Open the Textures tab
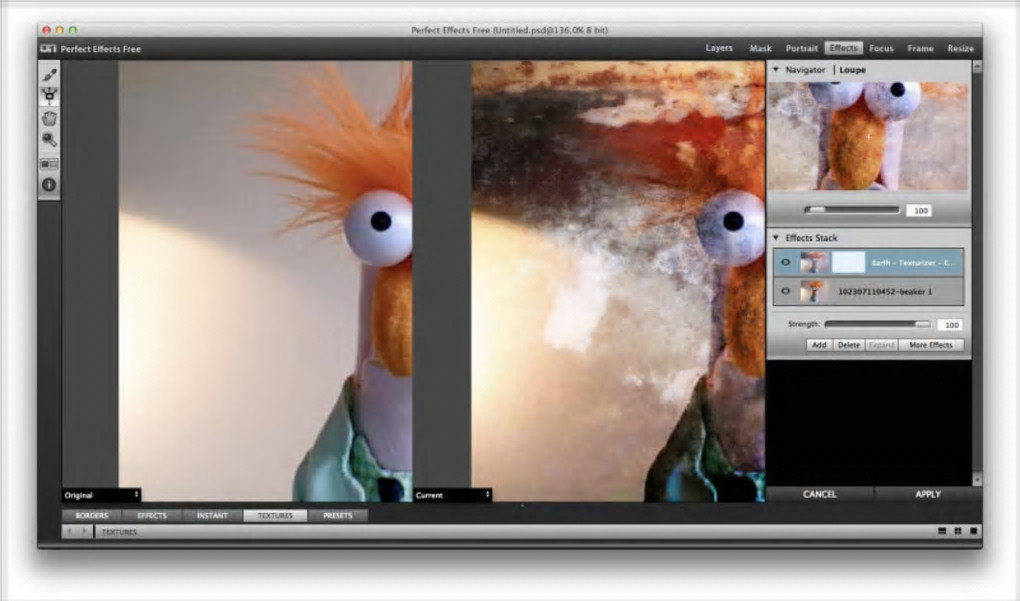This screenshot has width=1020, height=601. tap(275, 516)
